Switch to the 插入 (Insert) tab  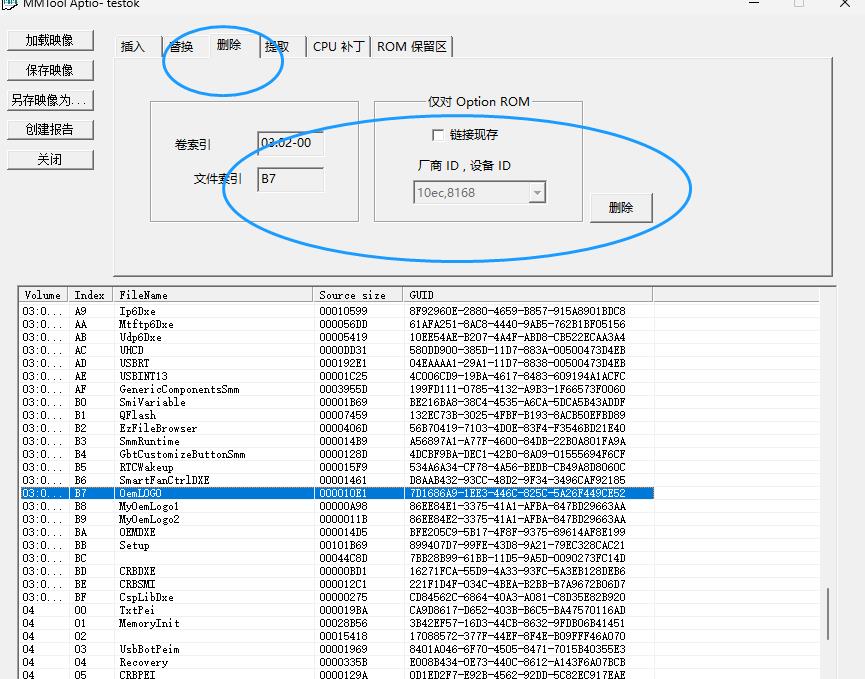138,46
